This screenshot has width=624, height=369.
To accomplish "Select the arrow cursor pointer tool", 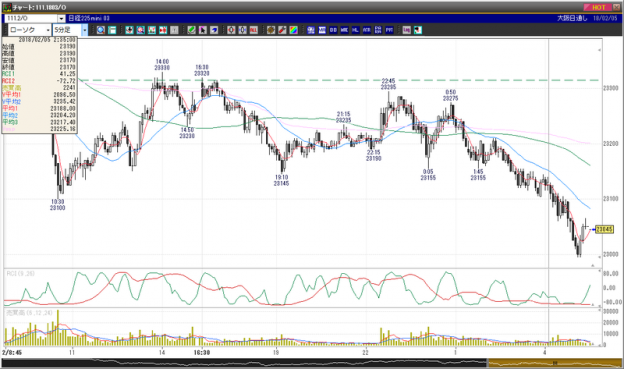I will [203, 30].
